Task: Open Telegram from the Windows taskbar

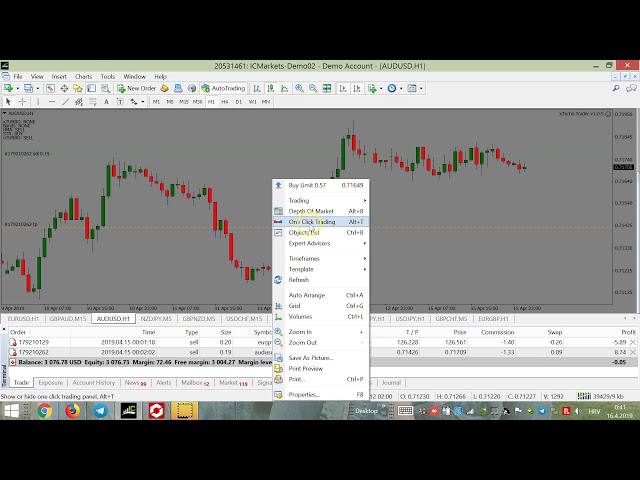Action: click(101, 410)
